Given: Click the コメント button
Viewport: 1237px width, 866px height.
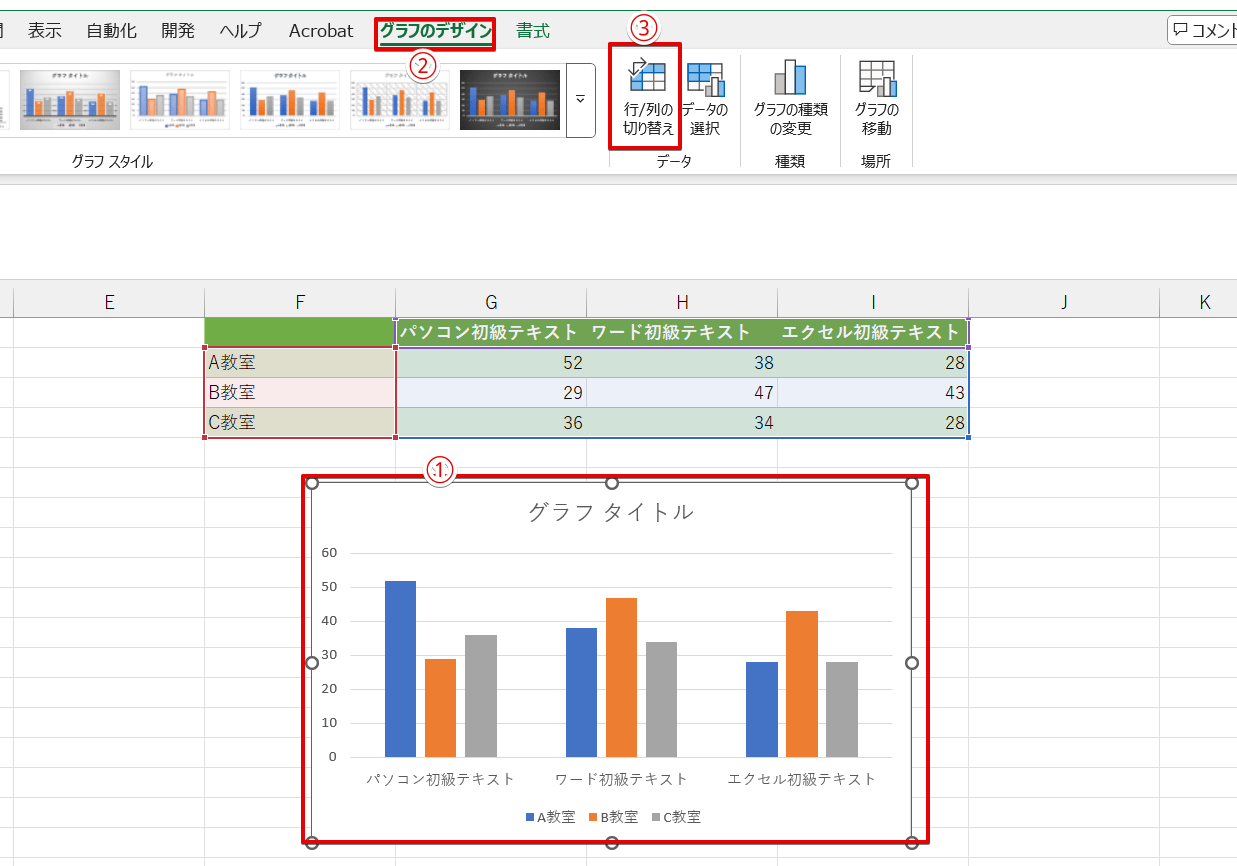Looking at the screenshot, I should click(1204, 30).
